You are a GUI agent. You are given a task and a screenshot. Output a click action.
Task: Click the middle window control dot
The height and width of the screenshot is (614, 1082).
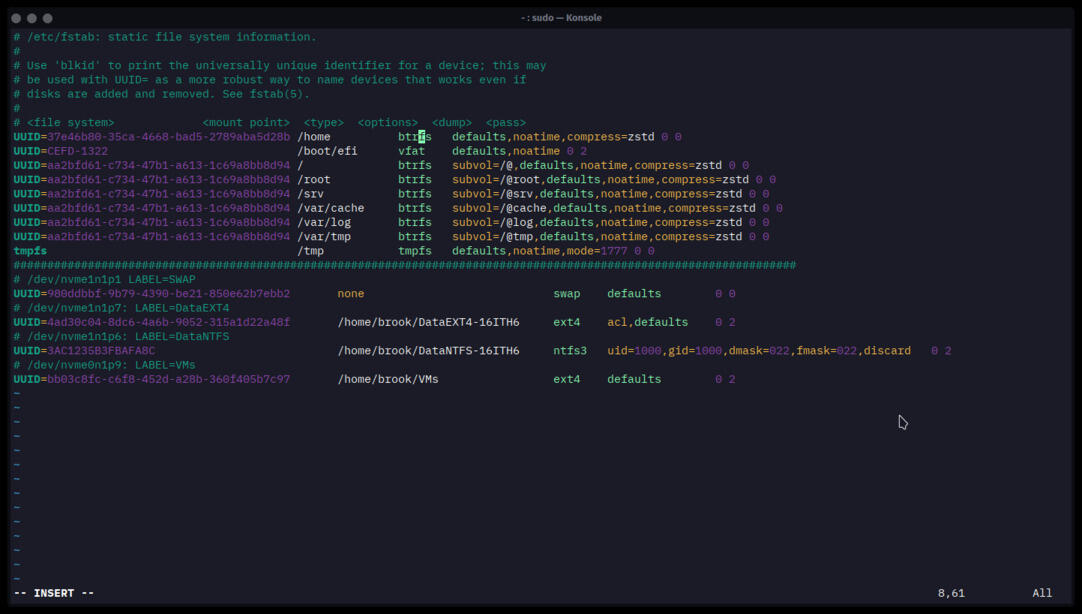point(32,18)
